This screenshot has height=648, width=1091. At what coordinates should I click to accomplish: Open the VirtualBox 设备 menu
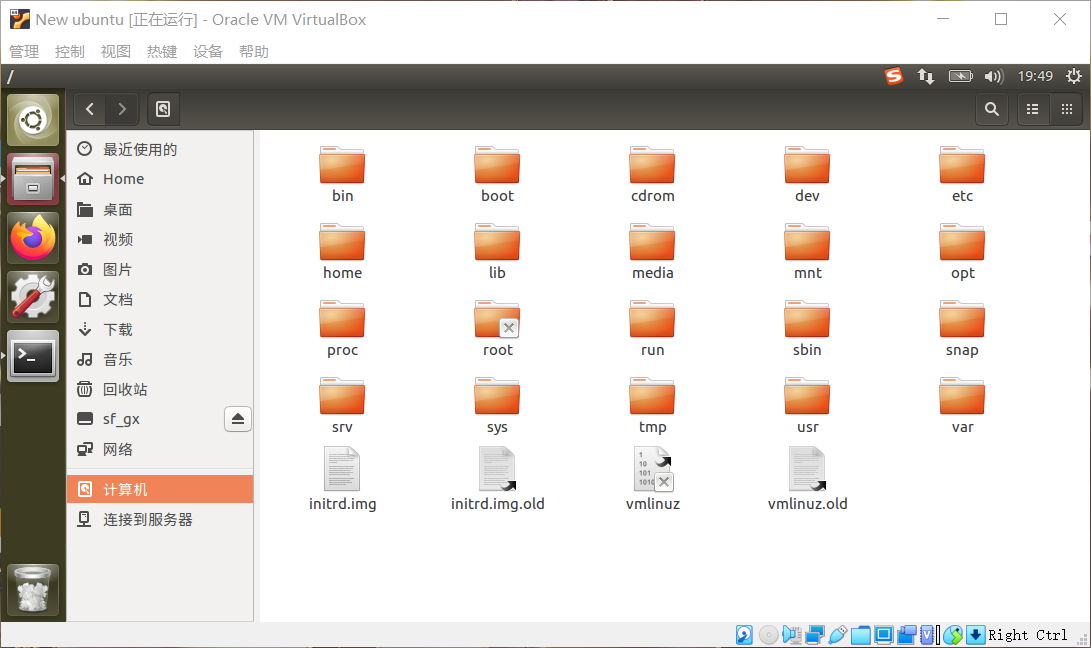(207, 52)
